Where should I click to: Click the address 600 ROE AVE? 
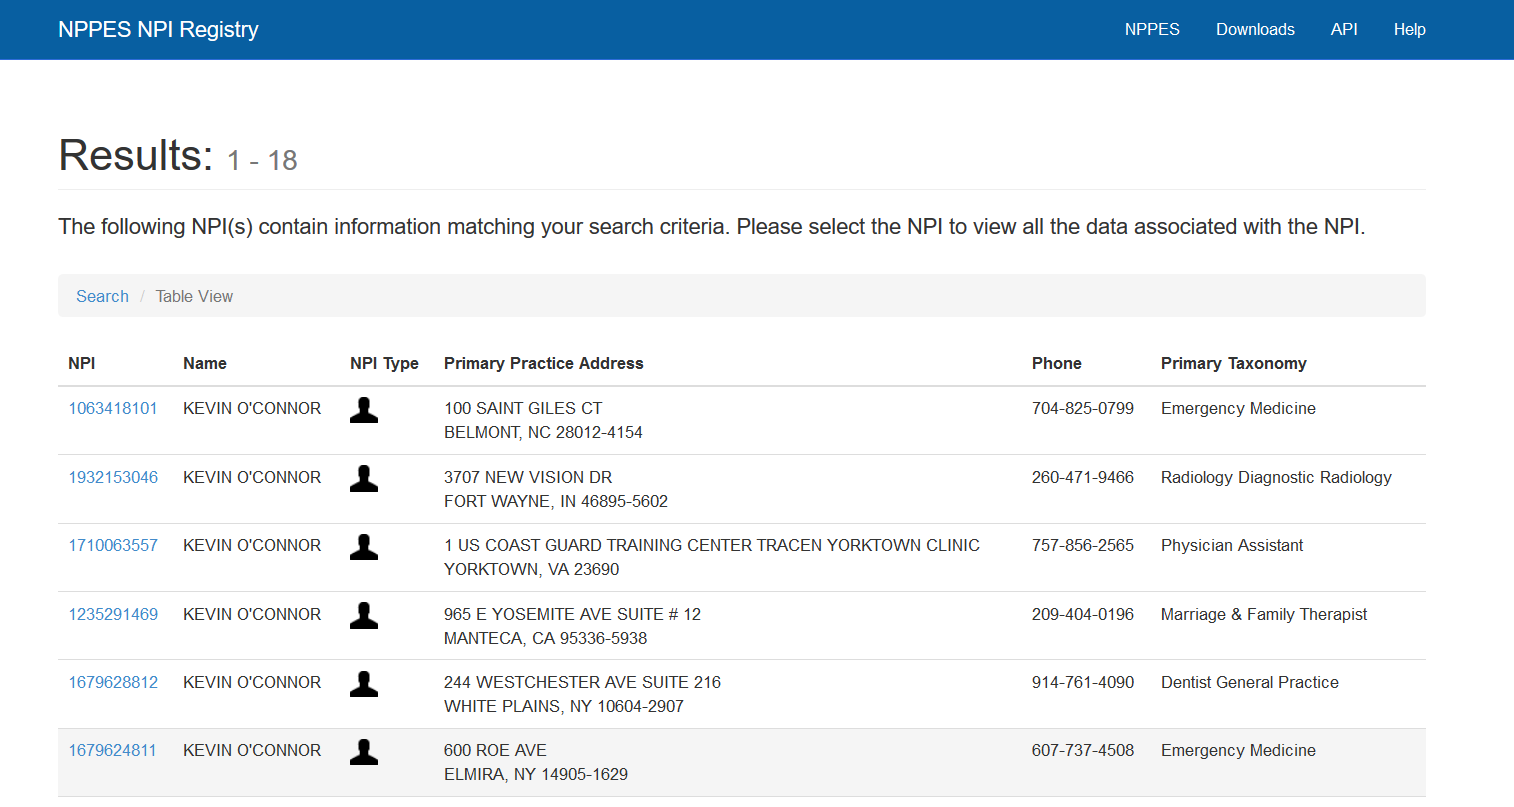(x=495, y=750)
